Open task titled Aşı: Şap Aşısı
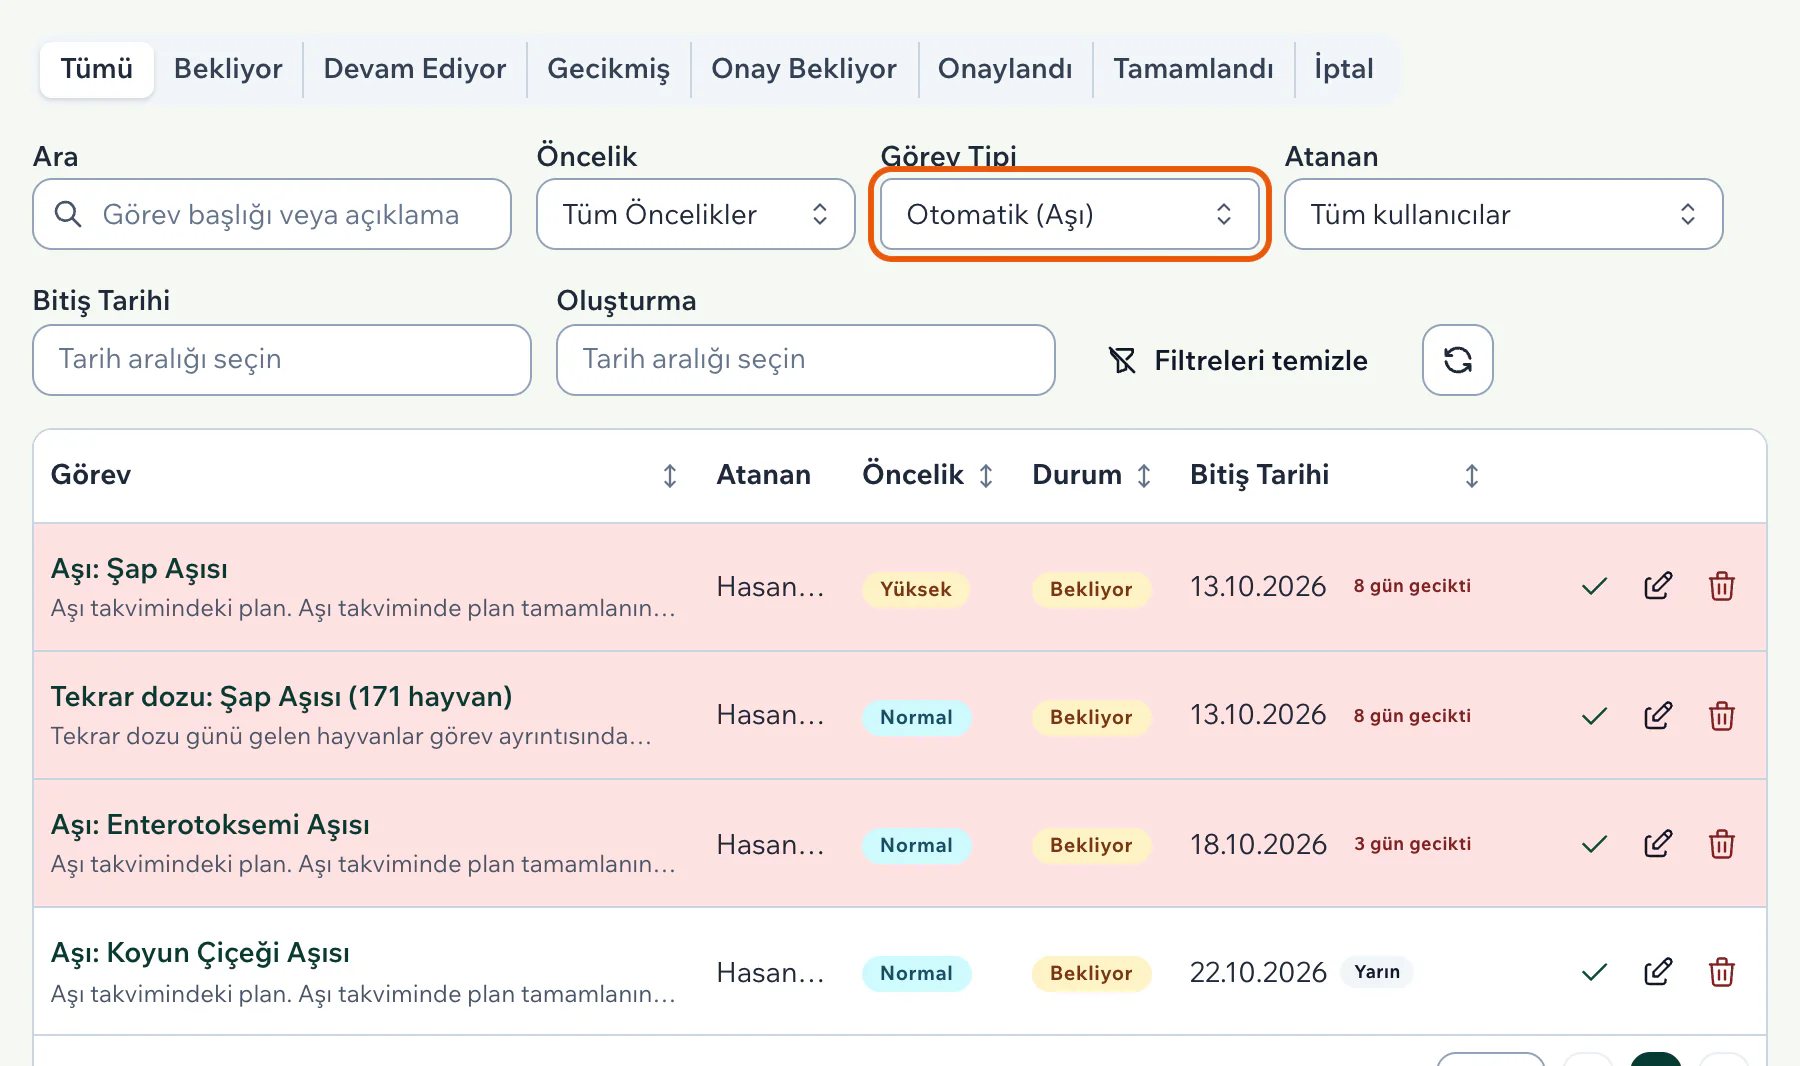1800x1066 pixels. 139,569
